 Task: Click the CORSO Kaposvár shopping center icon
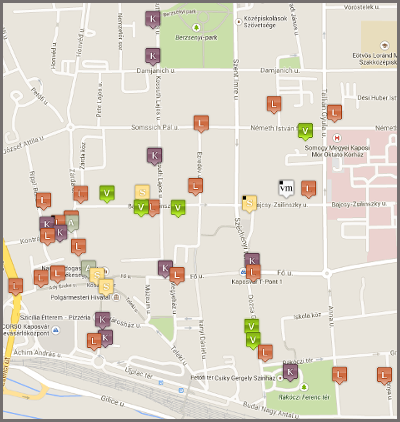[x=56, y=330]
